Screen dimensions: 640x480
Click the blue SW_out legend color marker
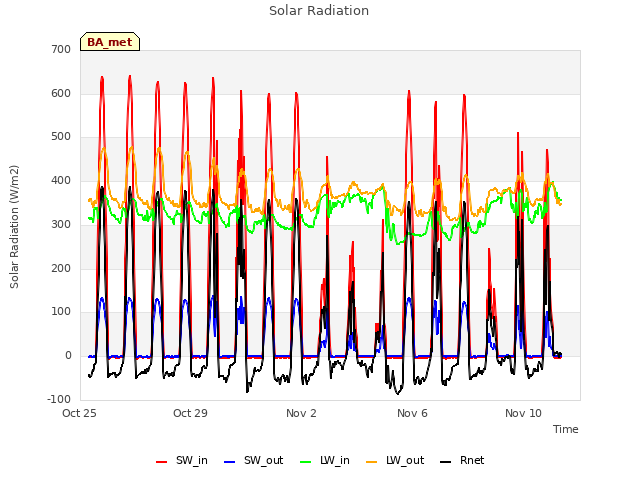230,462
